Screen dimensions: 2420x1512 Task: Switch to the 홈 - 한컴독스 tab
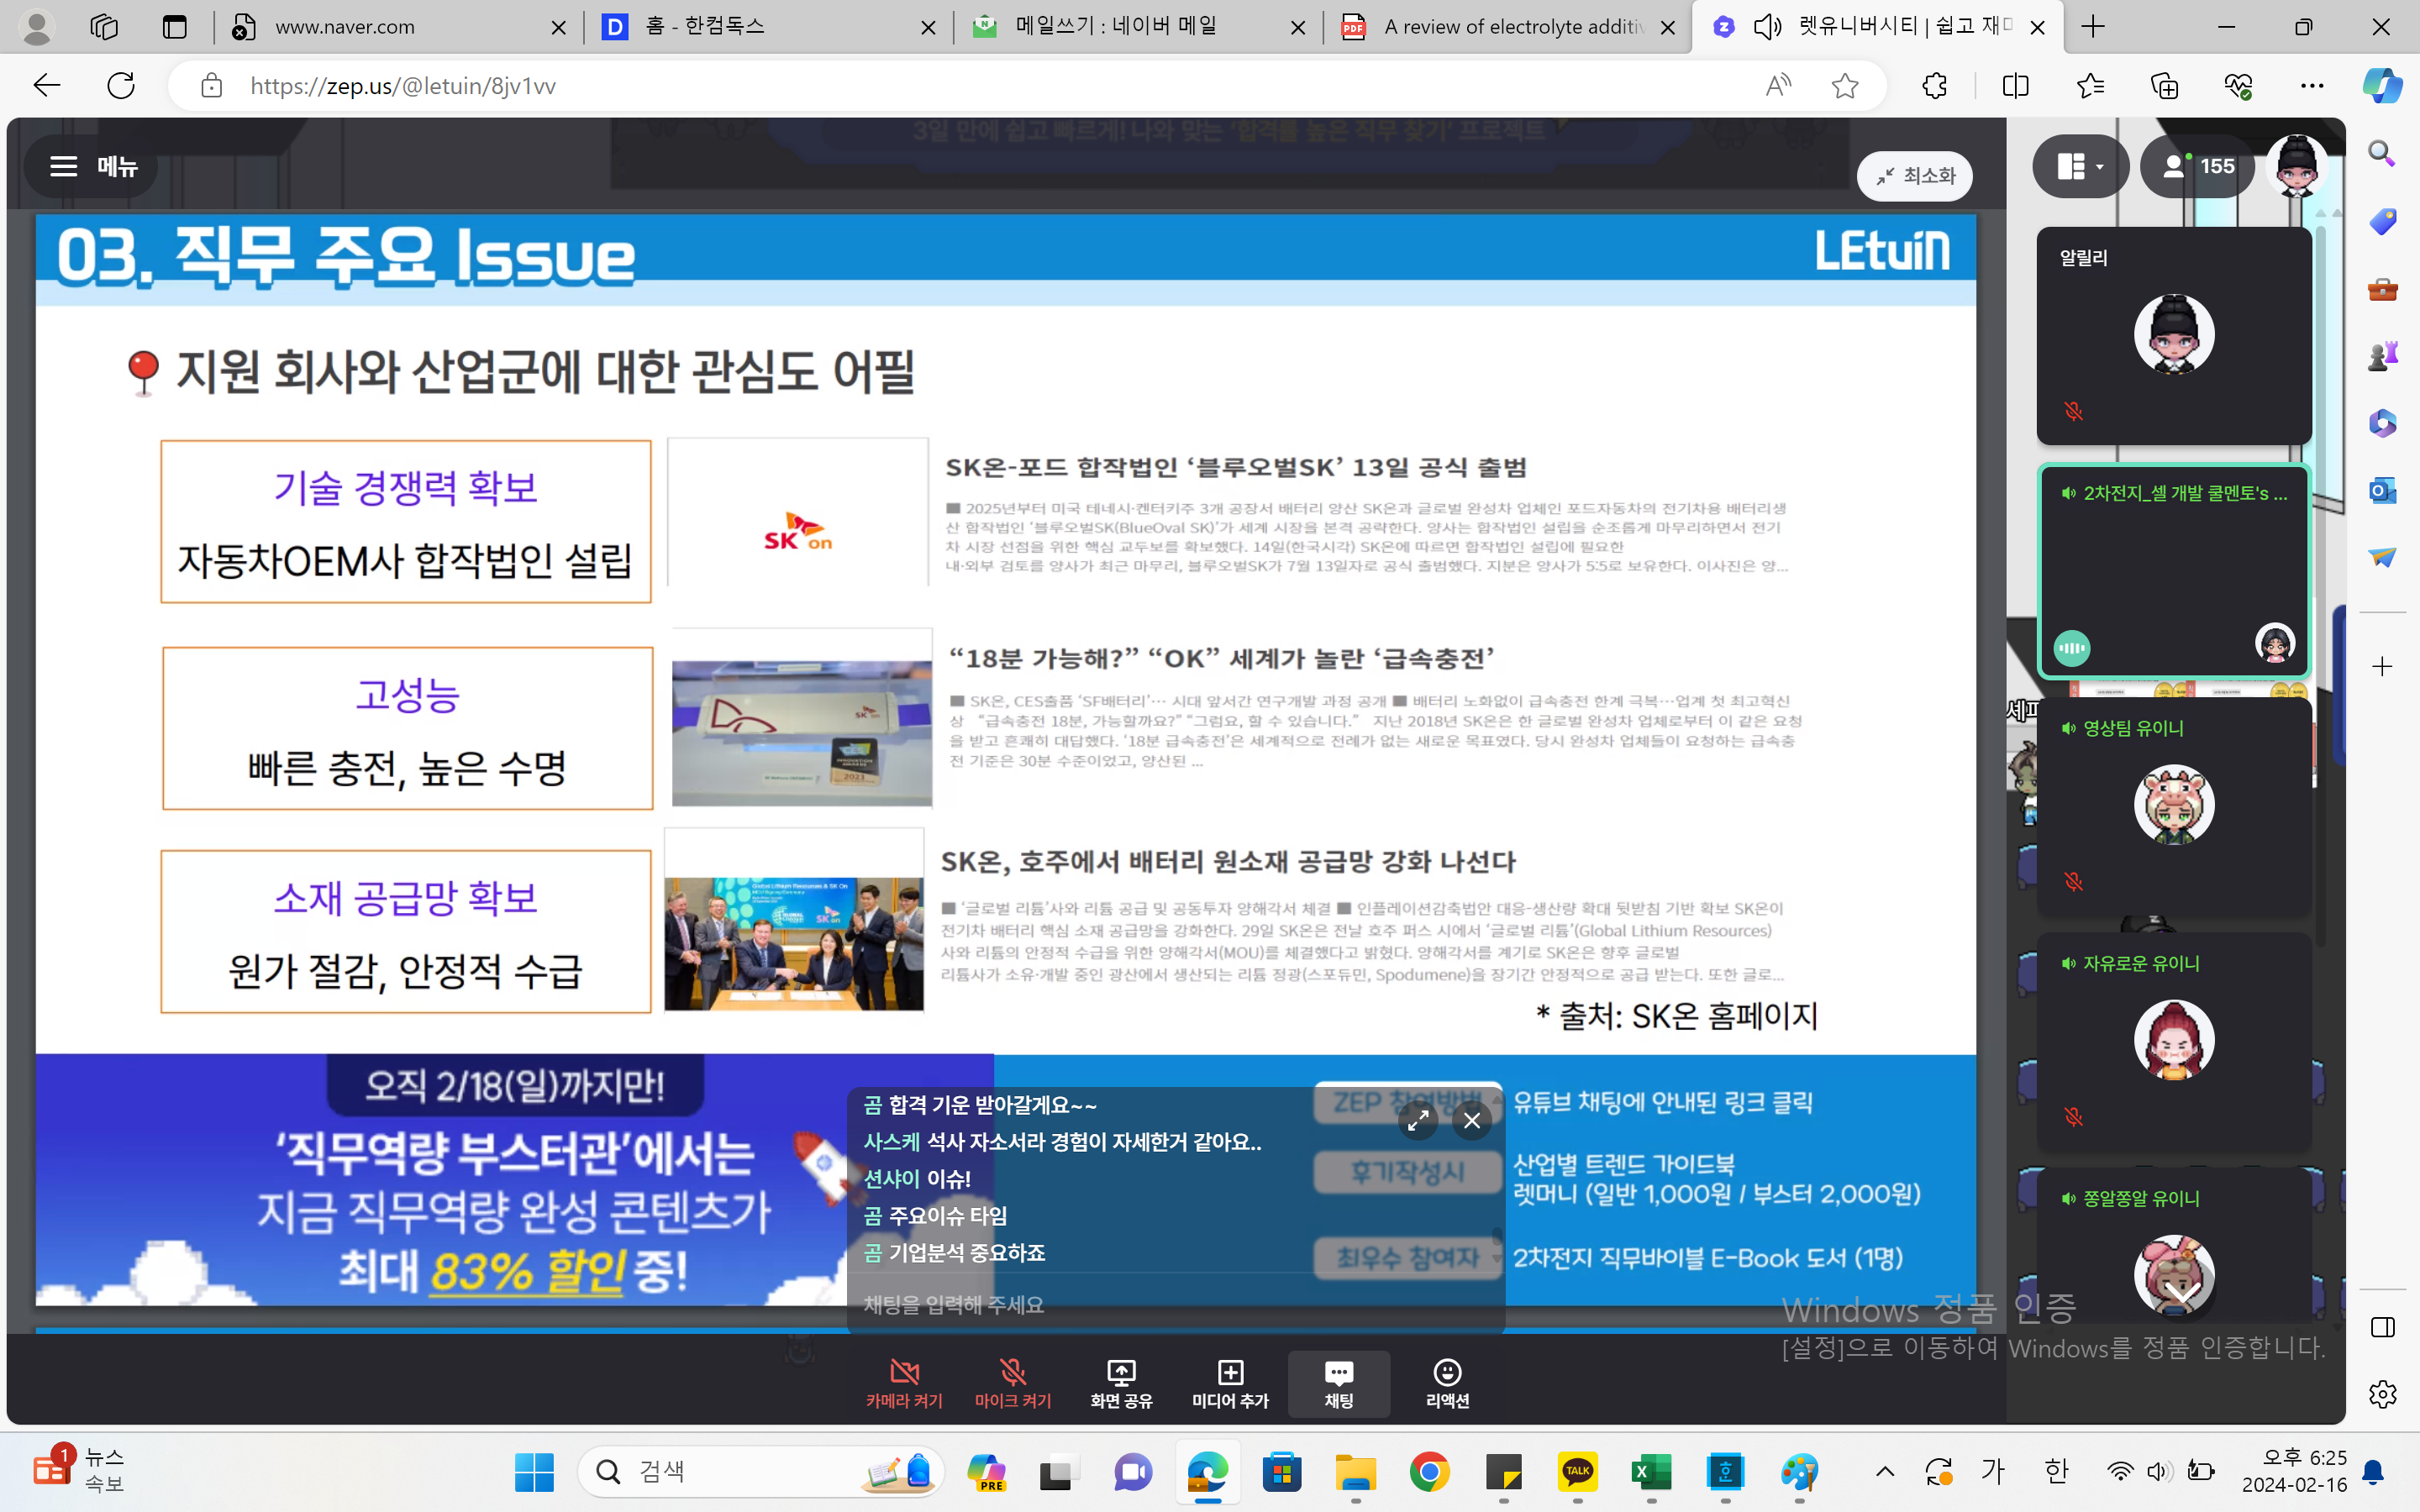point(768,27)
